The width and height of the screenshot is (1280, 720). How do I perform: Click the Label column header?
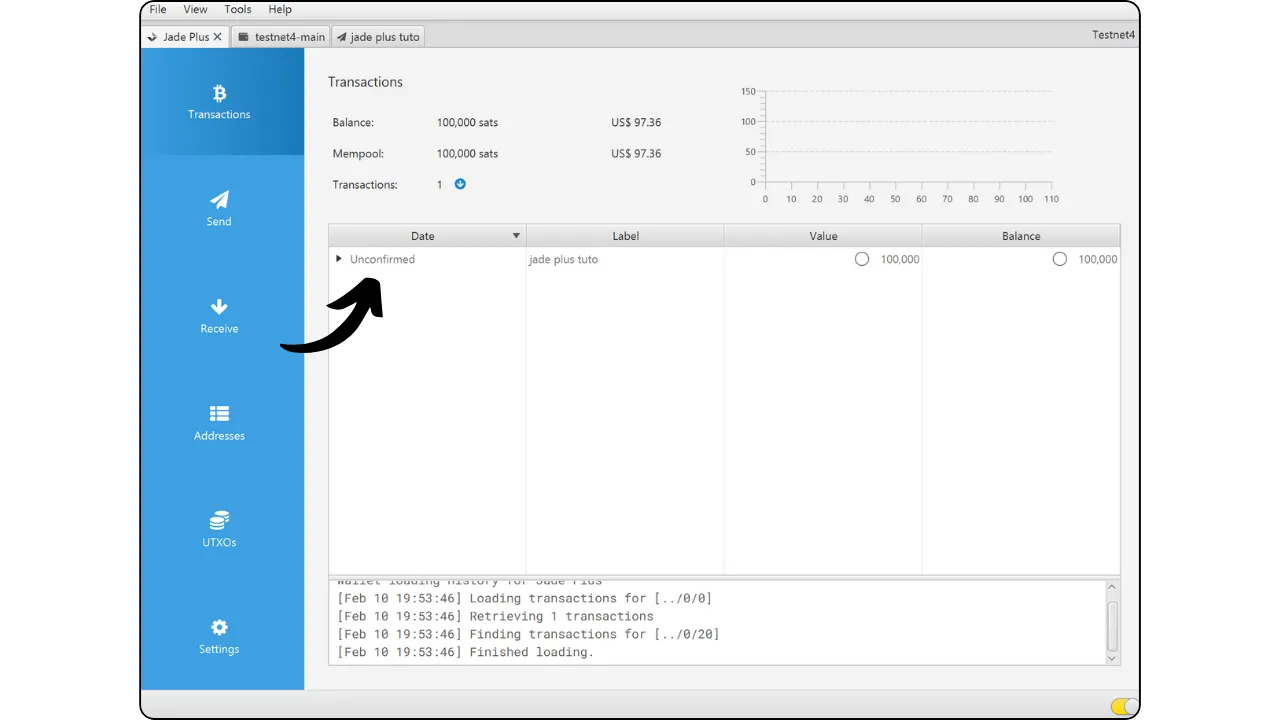(x=625, y=236)
